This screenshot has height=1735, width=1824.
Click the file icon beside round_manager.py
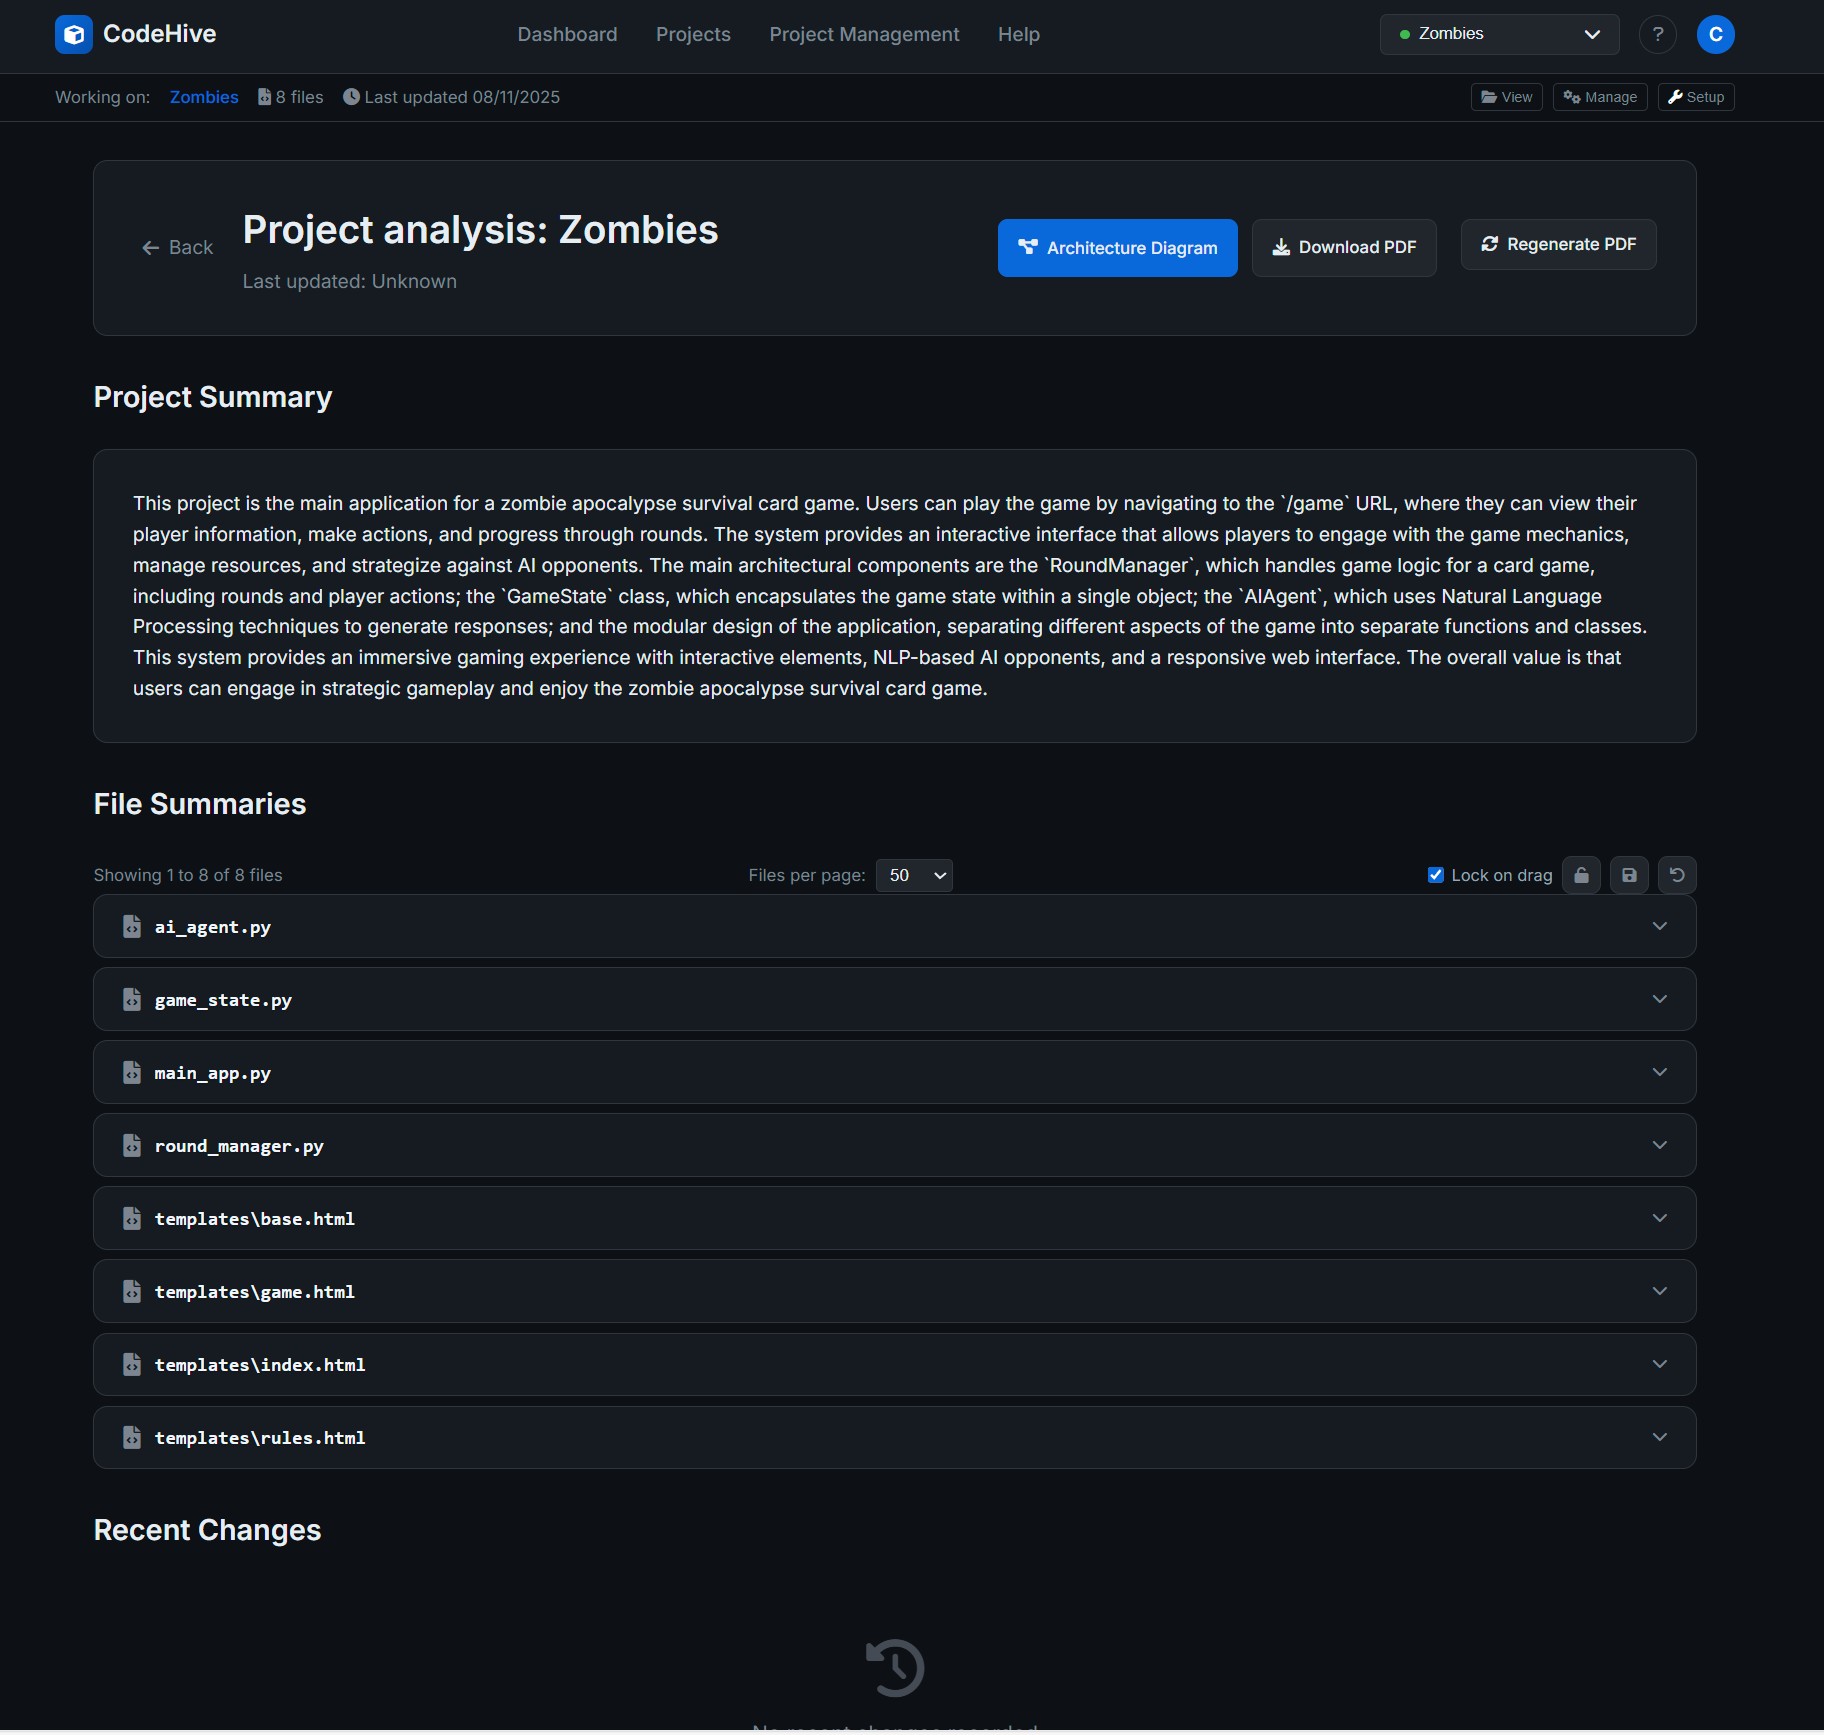[133, 1145]
